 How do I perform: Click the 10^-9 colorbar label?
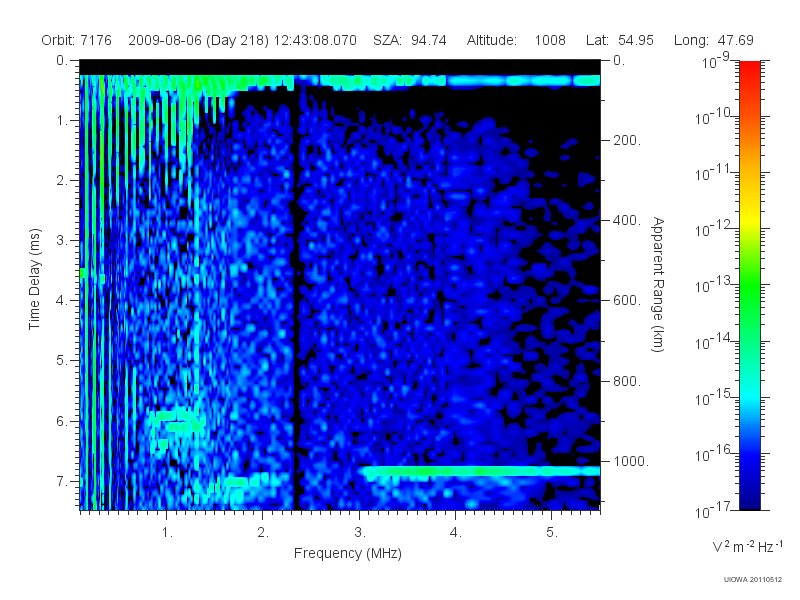pos(716,61)
